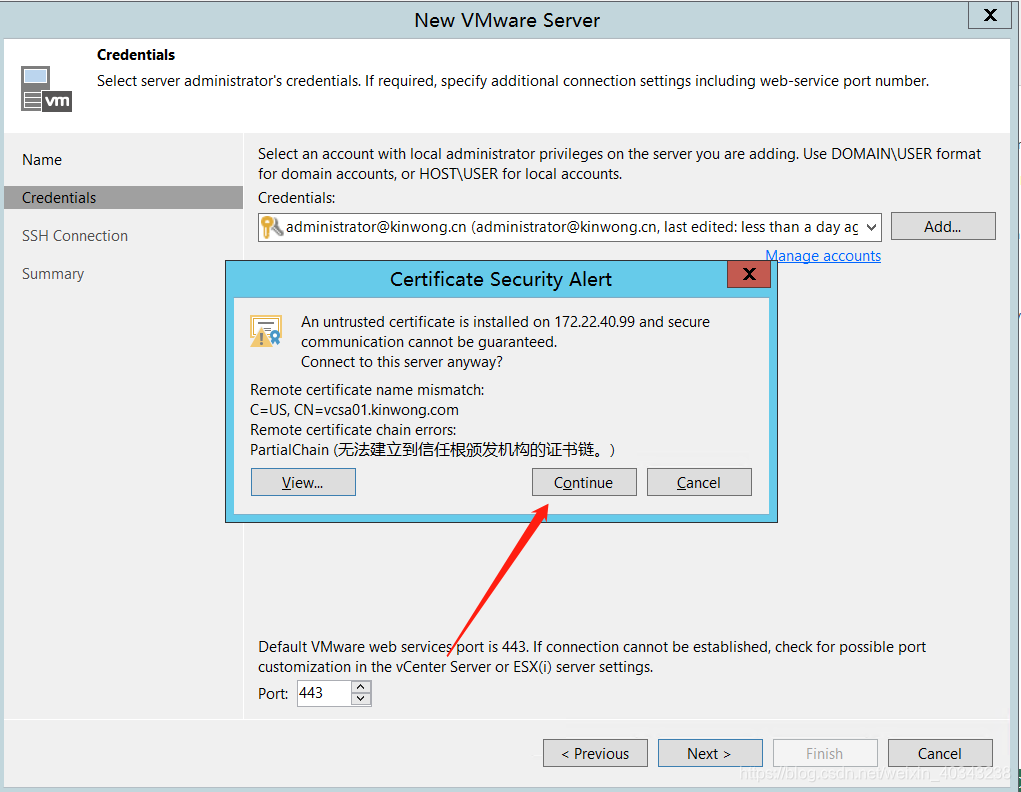Select the Summary wizard step

pos(53,274)
